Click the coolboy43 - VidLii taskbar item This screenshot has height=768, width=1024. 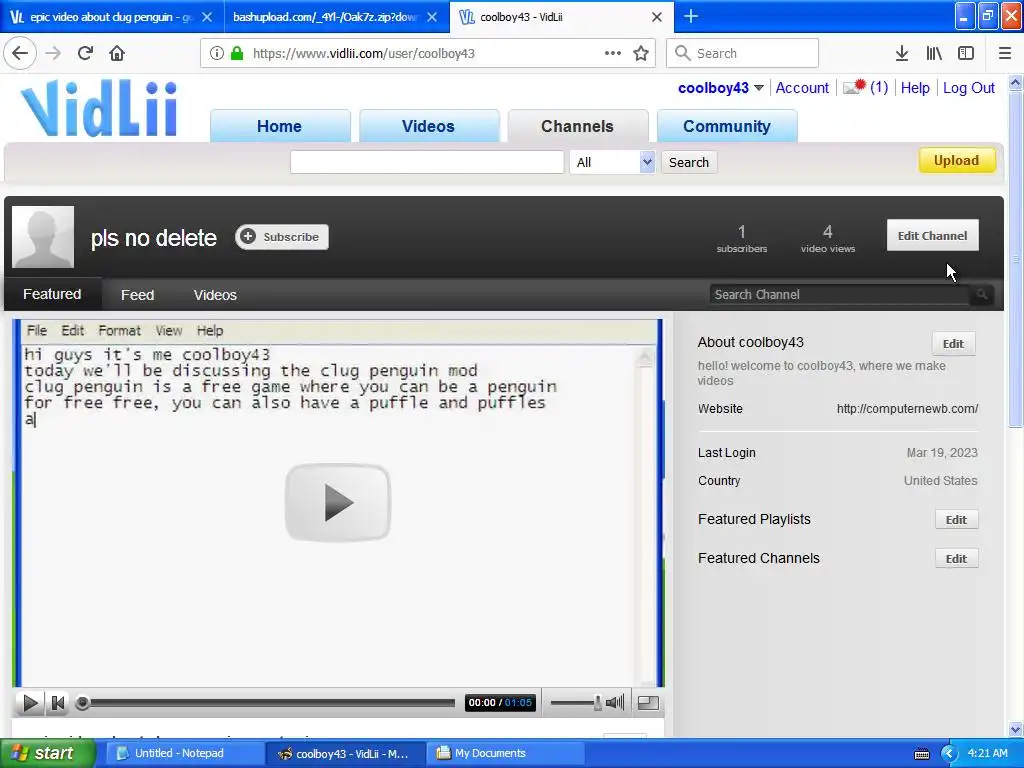(346, 754)
